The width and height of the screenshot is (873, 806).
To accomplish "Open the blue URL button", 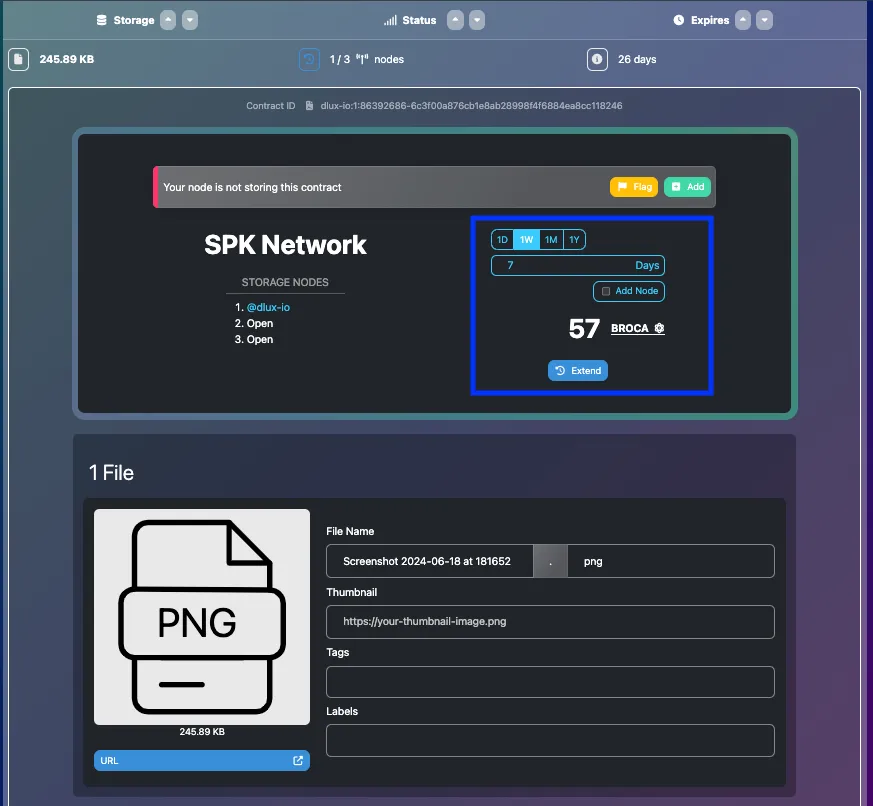I will [x=202, y=760].
